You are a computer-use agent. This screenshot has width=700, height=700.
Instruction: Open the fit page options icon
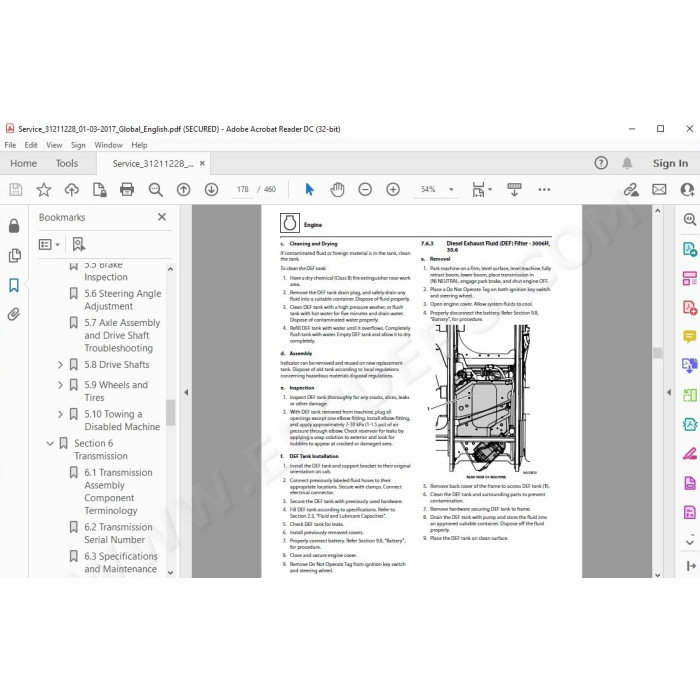coord(482,190)
